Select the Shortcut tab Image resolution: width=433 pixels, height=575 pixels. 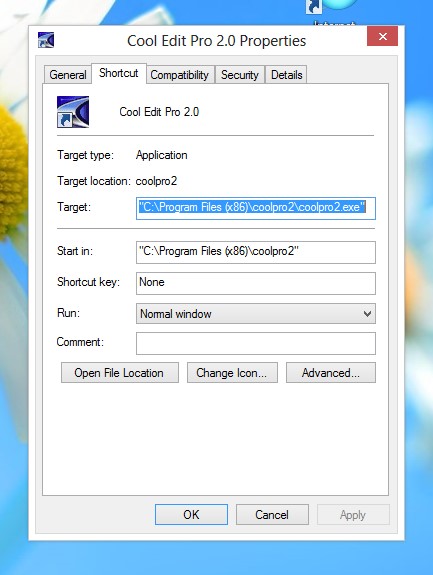coord(118,73)
